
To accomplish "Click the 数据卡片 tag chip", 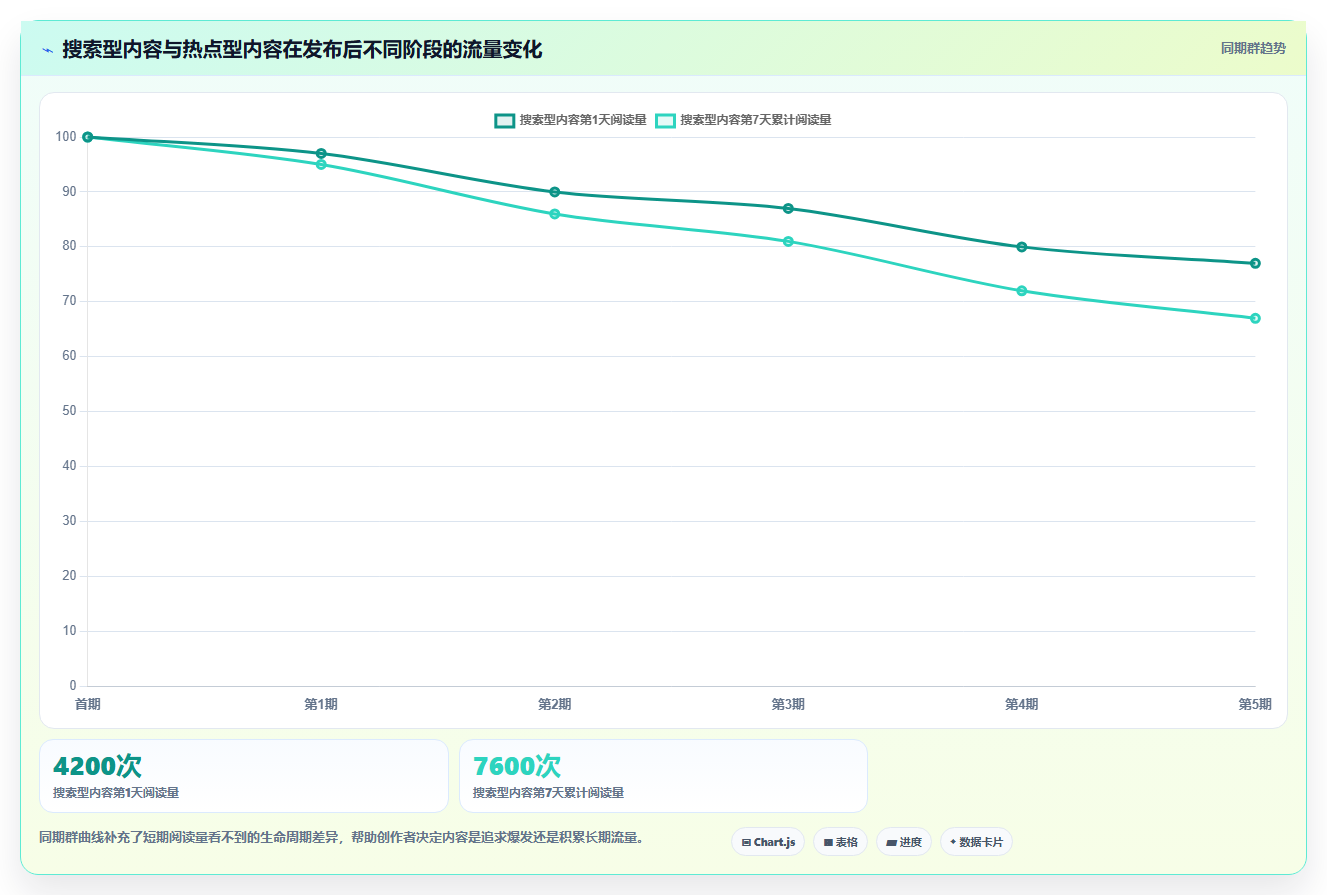I will [x=976, y=842].
